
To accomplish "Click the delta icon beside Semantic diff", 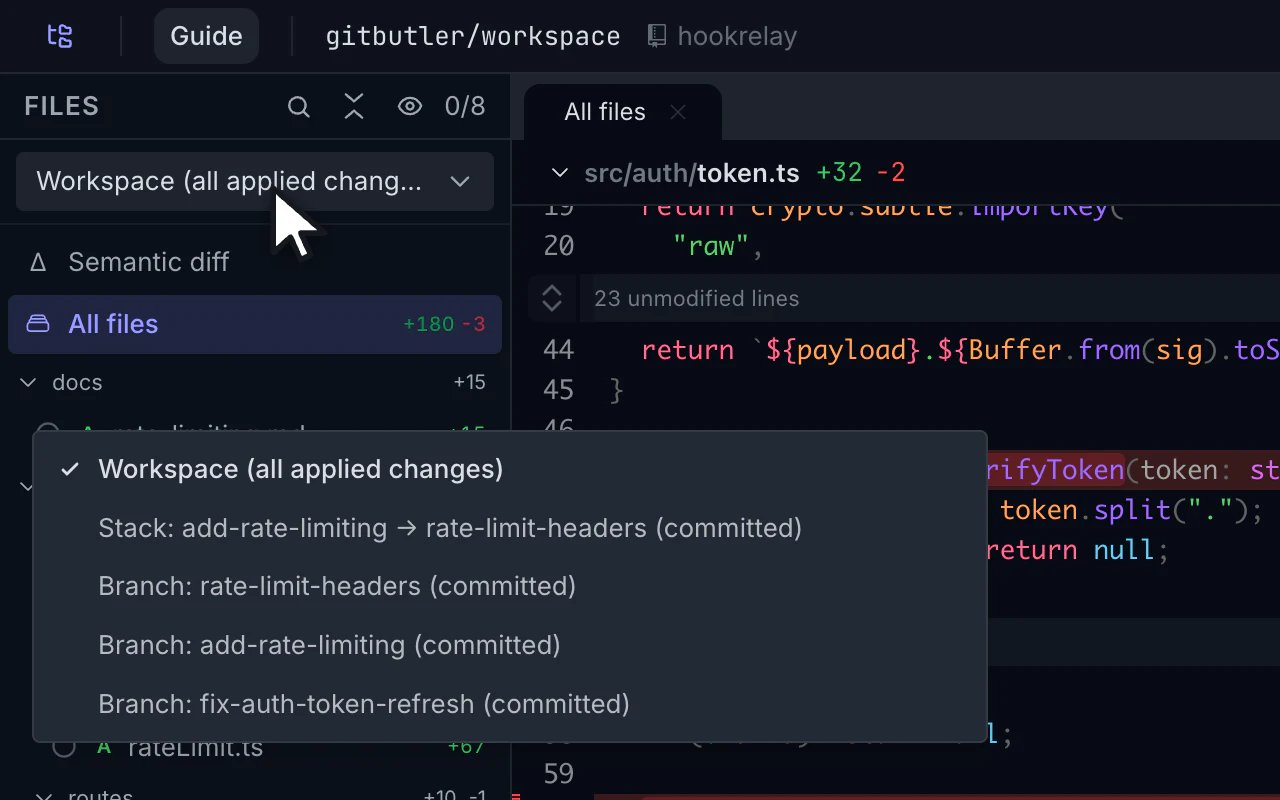I will pos(38,262).
